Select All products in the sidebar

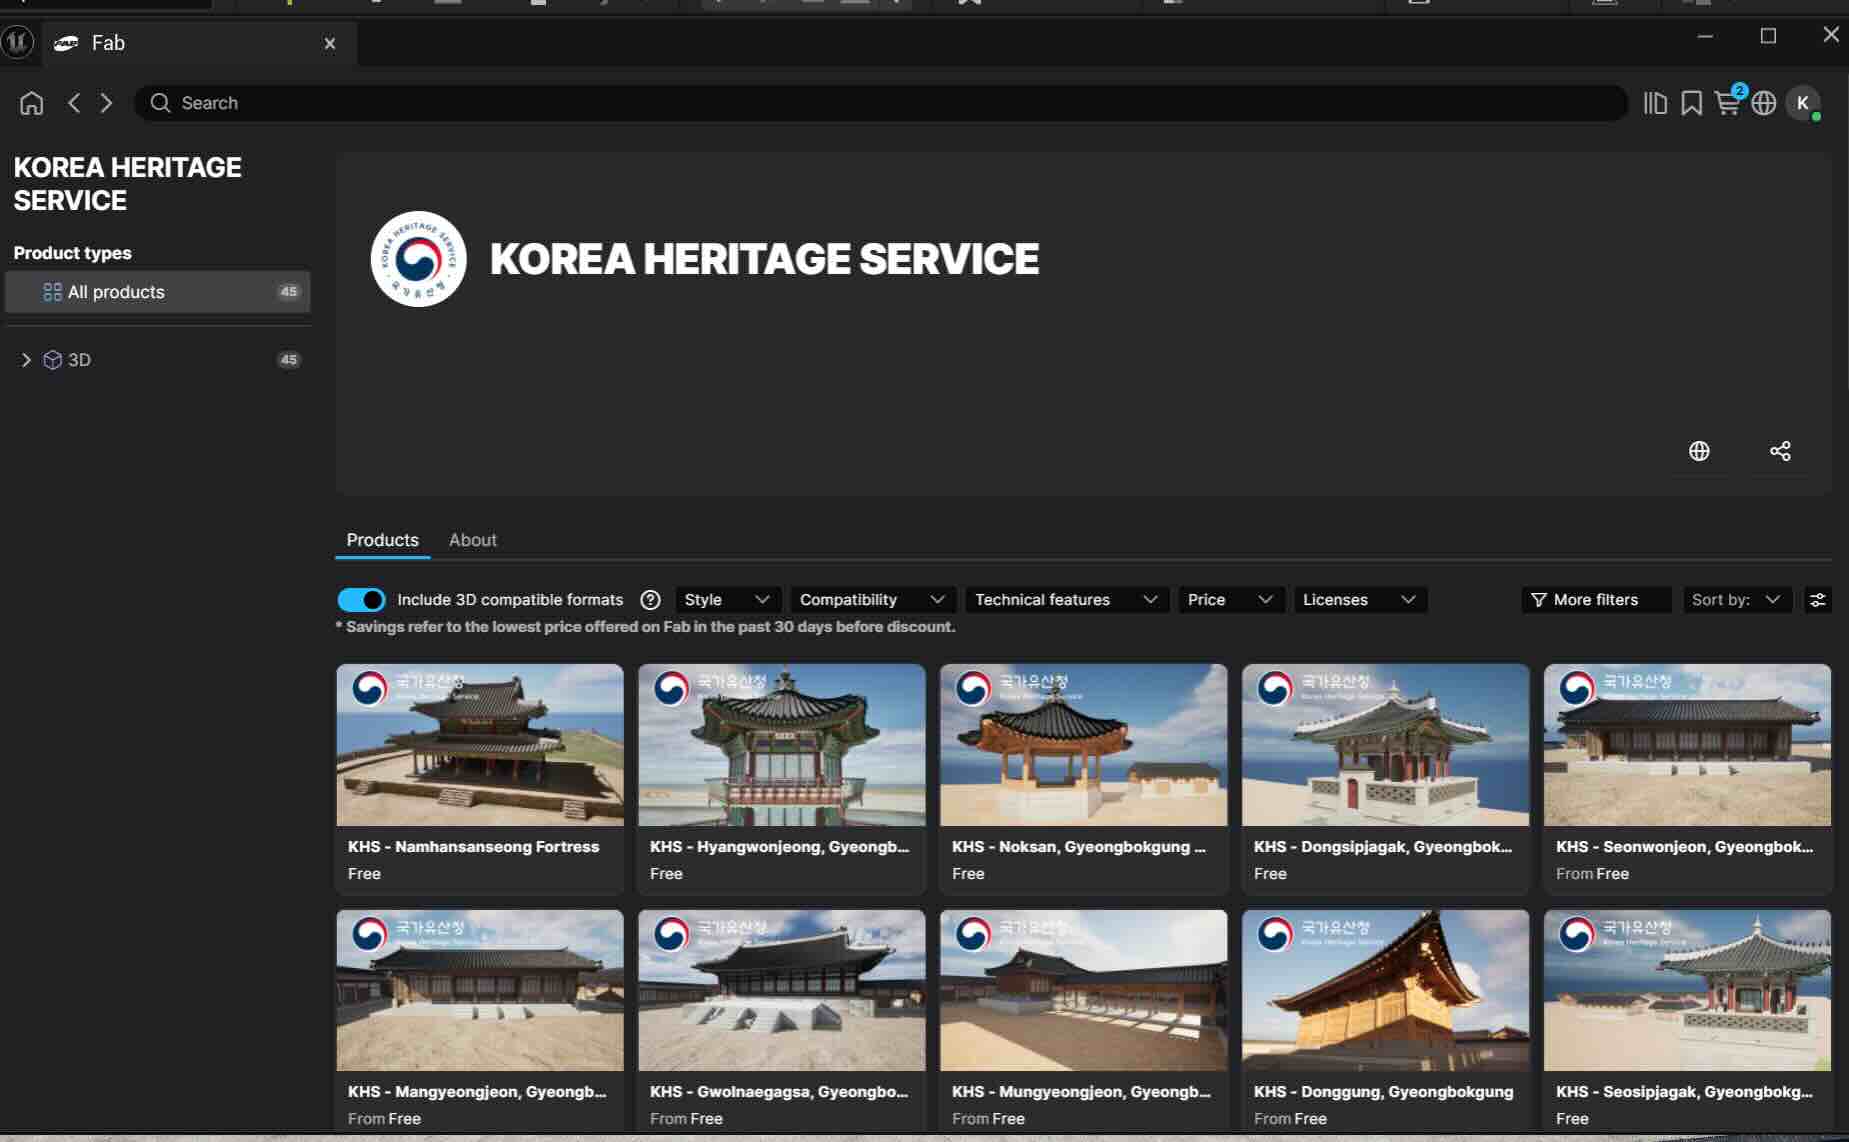[x=115, y=291]
